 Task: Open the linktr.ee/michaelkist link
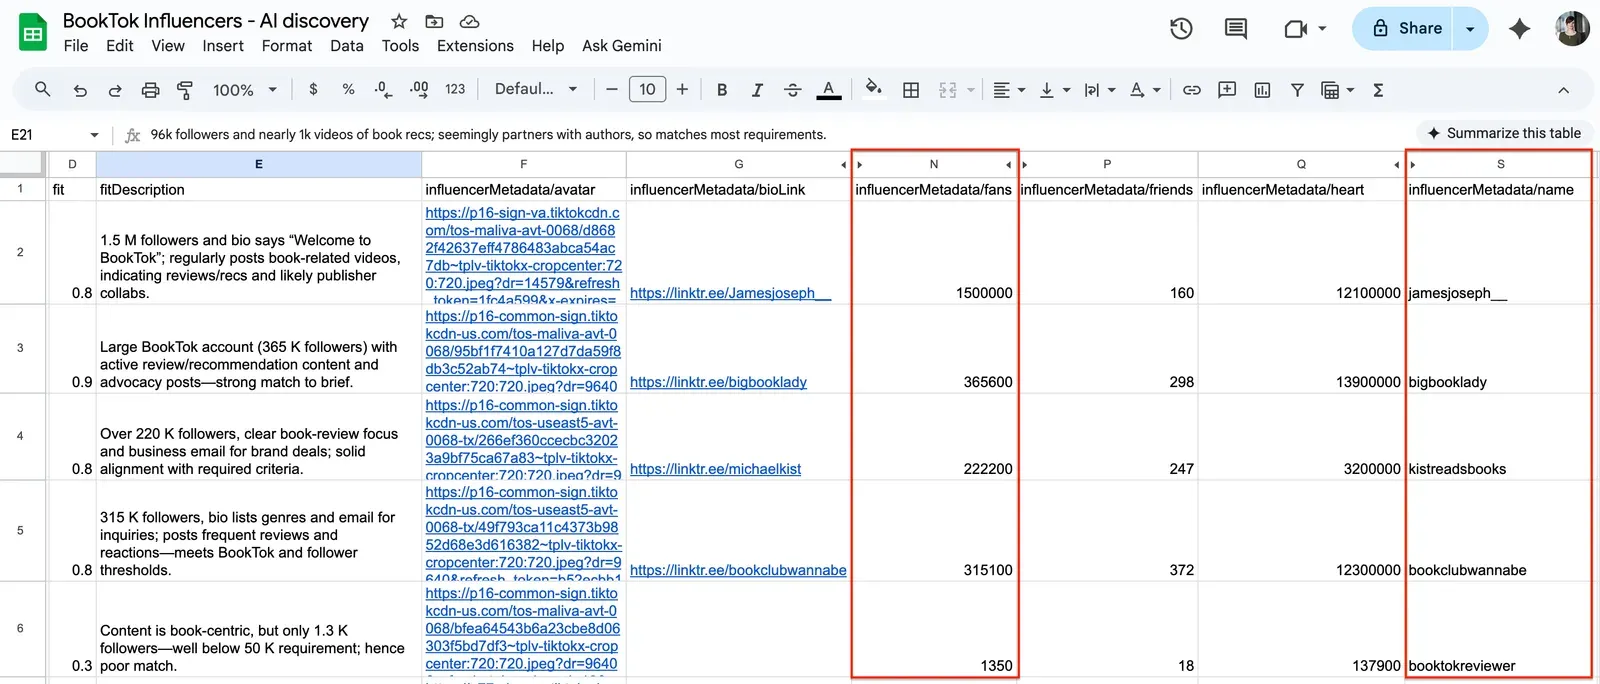pos(715,469)
